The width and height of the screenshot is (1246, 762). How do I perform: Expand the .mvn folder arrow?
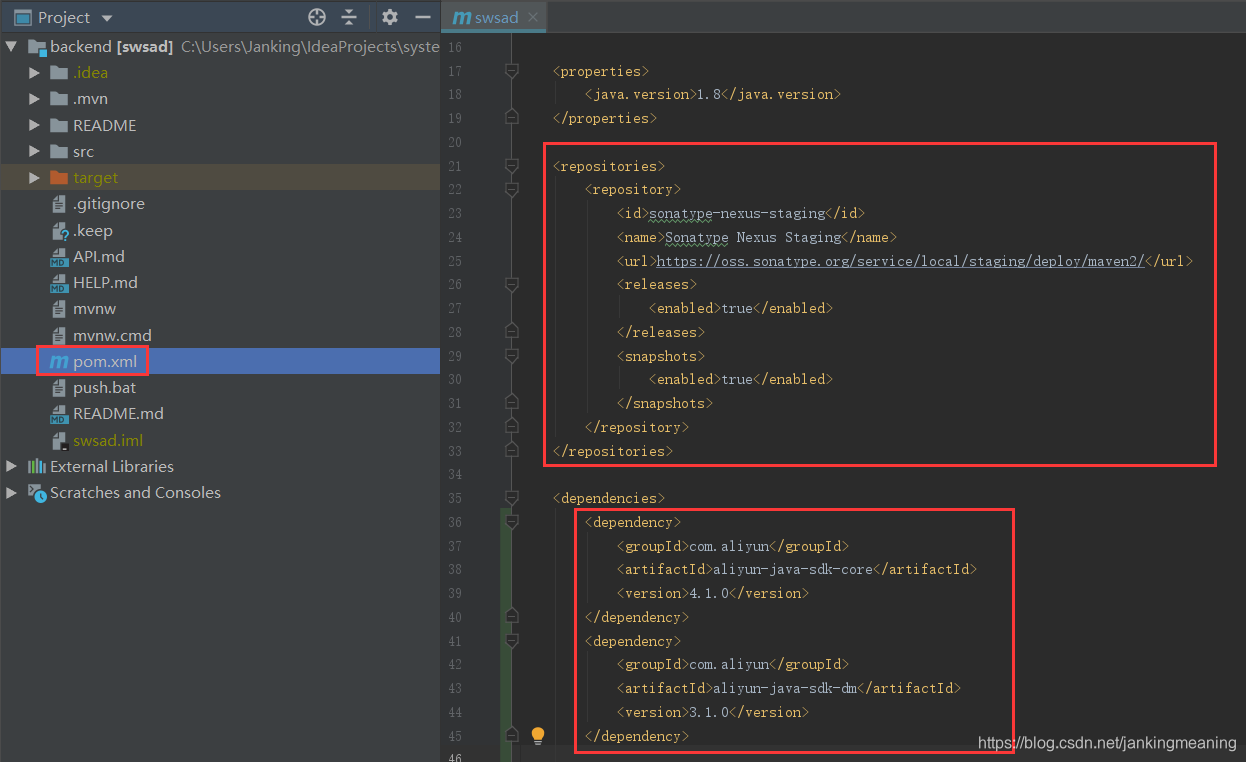click(34, 99)
